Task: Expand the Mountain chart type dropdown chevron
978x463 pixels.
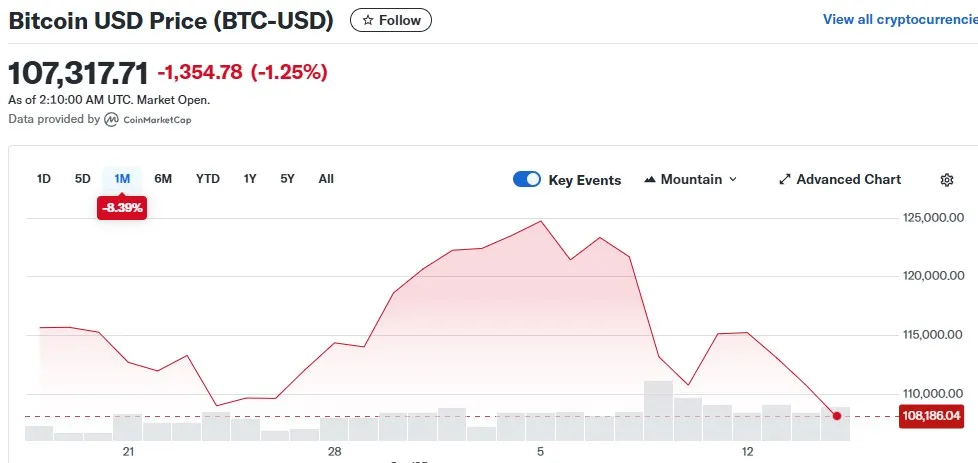Action: point(733,180)
